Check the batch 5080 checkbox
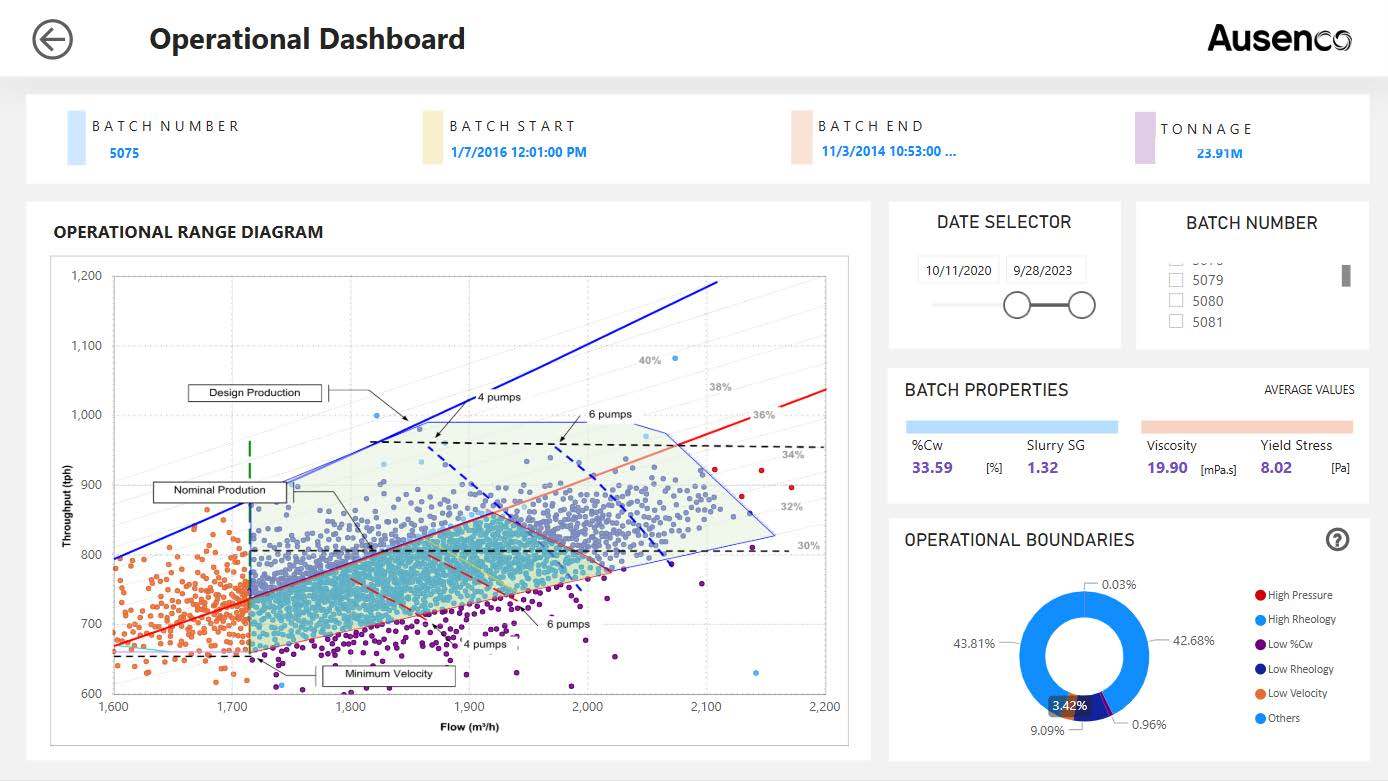 1176,301
